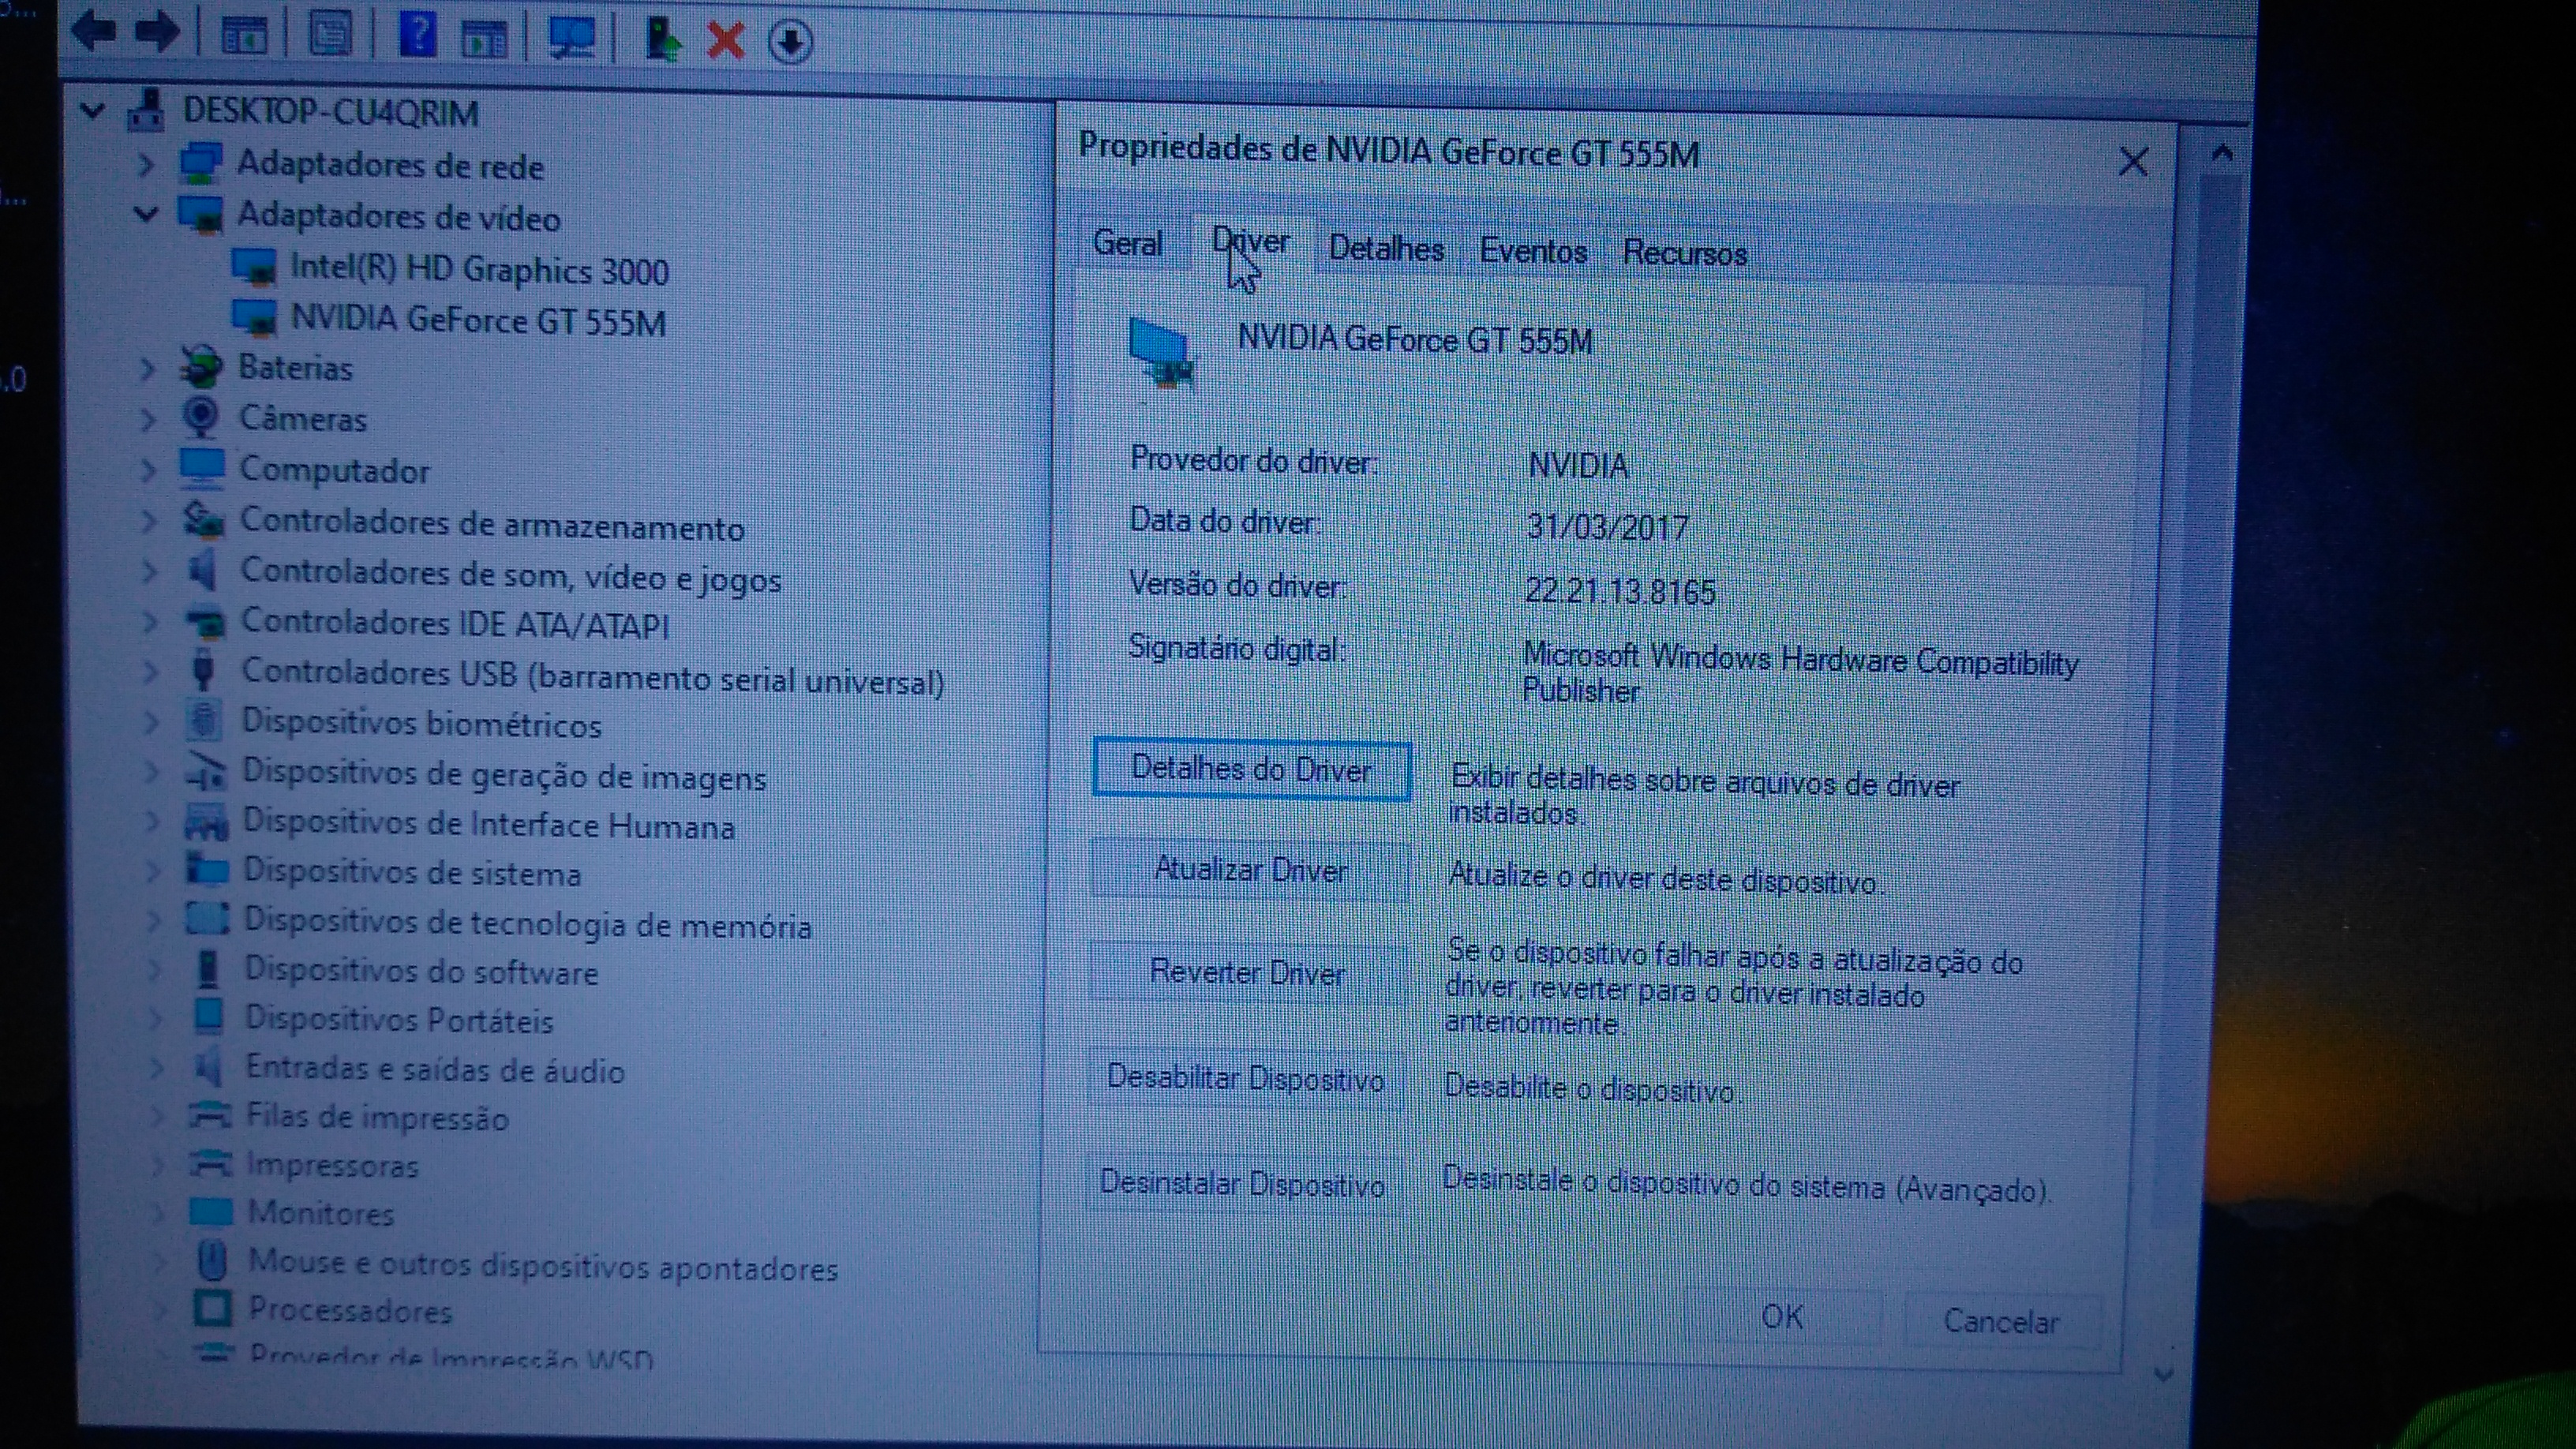This screenshot has width=2576, height=1449.
Task: Click the speaker icon for som, vídeo e jogos
Action: pos(203,571)
